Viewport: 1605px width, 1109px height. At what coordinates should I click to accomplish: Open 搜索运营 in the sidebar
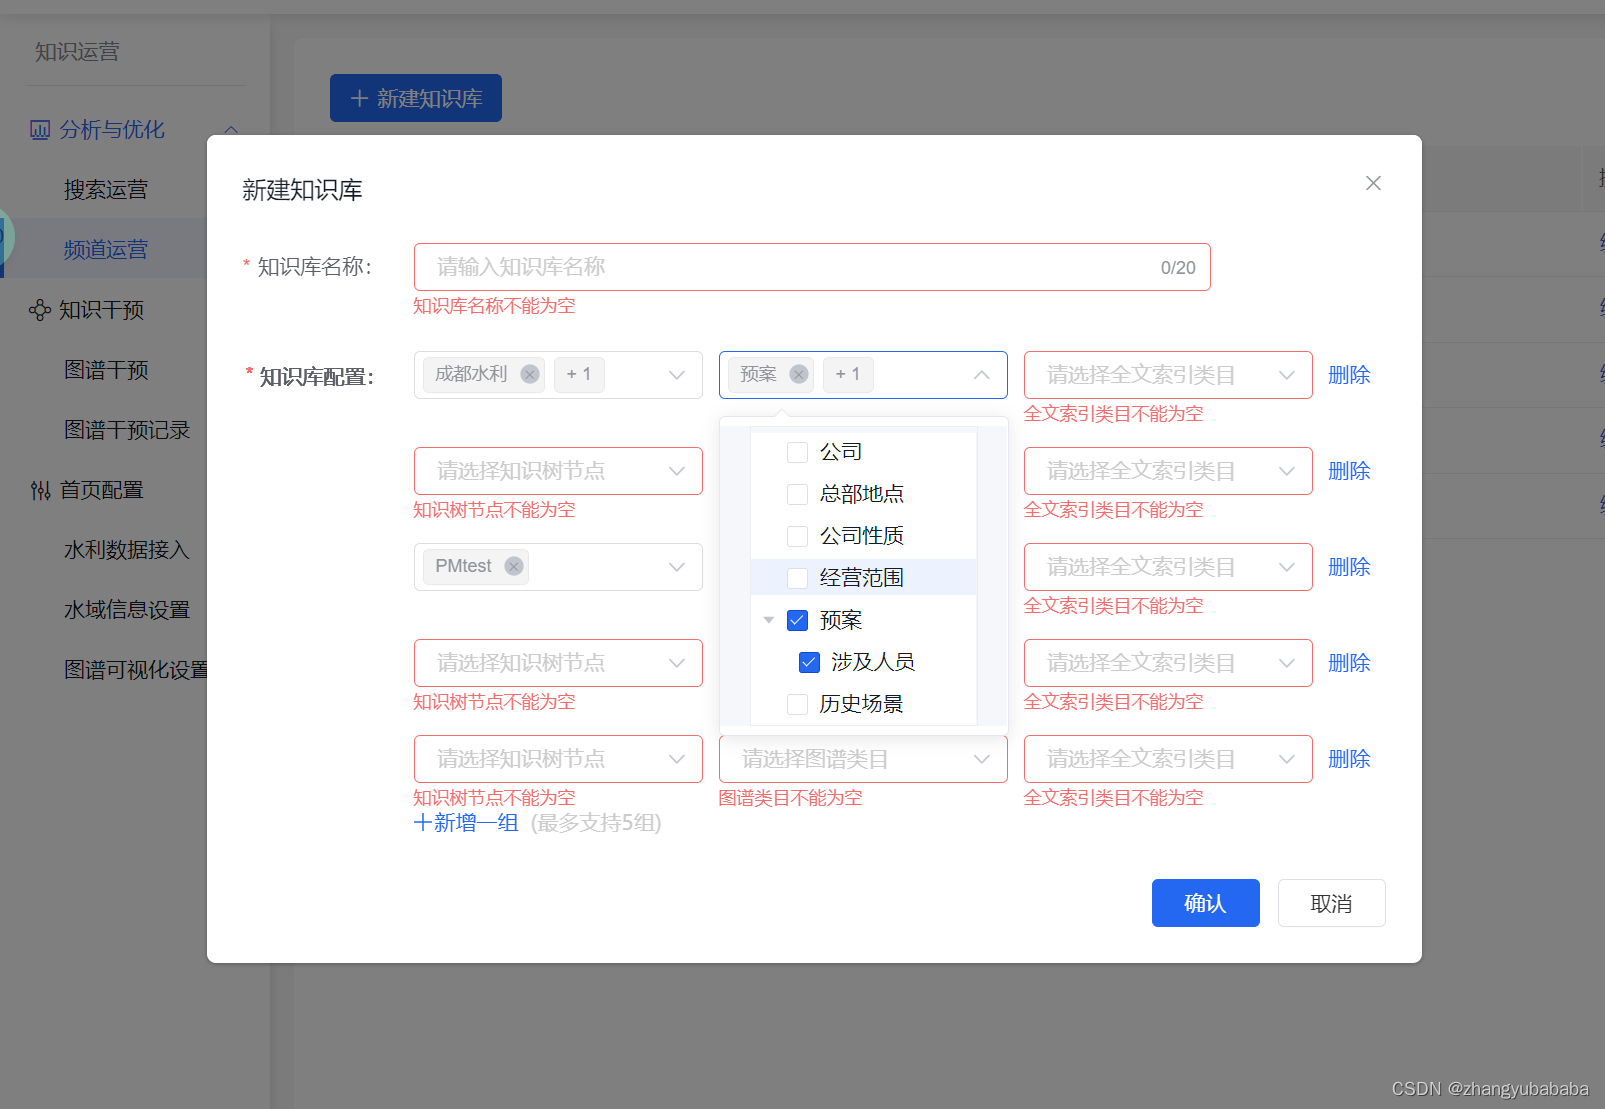106,190
